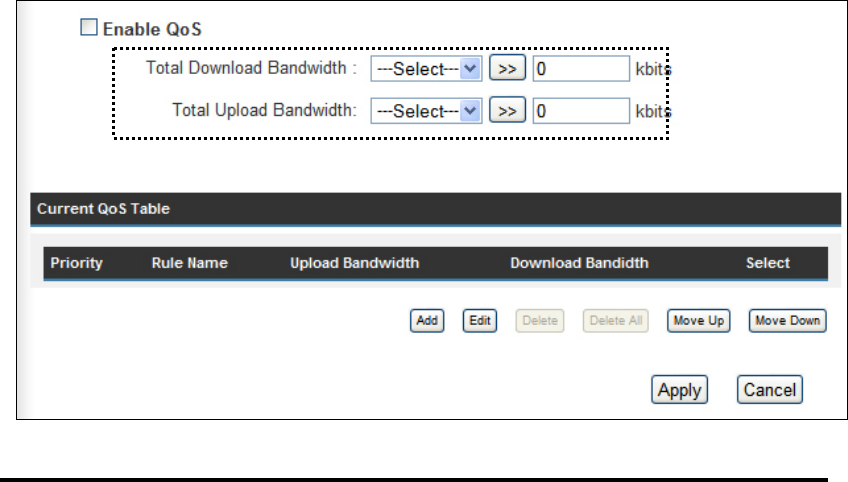Move the selected rule up
Screen dimensions: 848x482
click(699, 321)
